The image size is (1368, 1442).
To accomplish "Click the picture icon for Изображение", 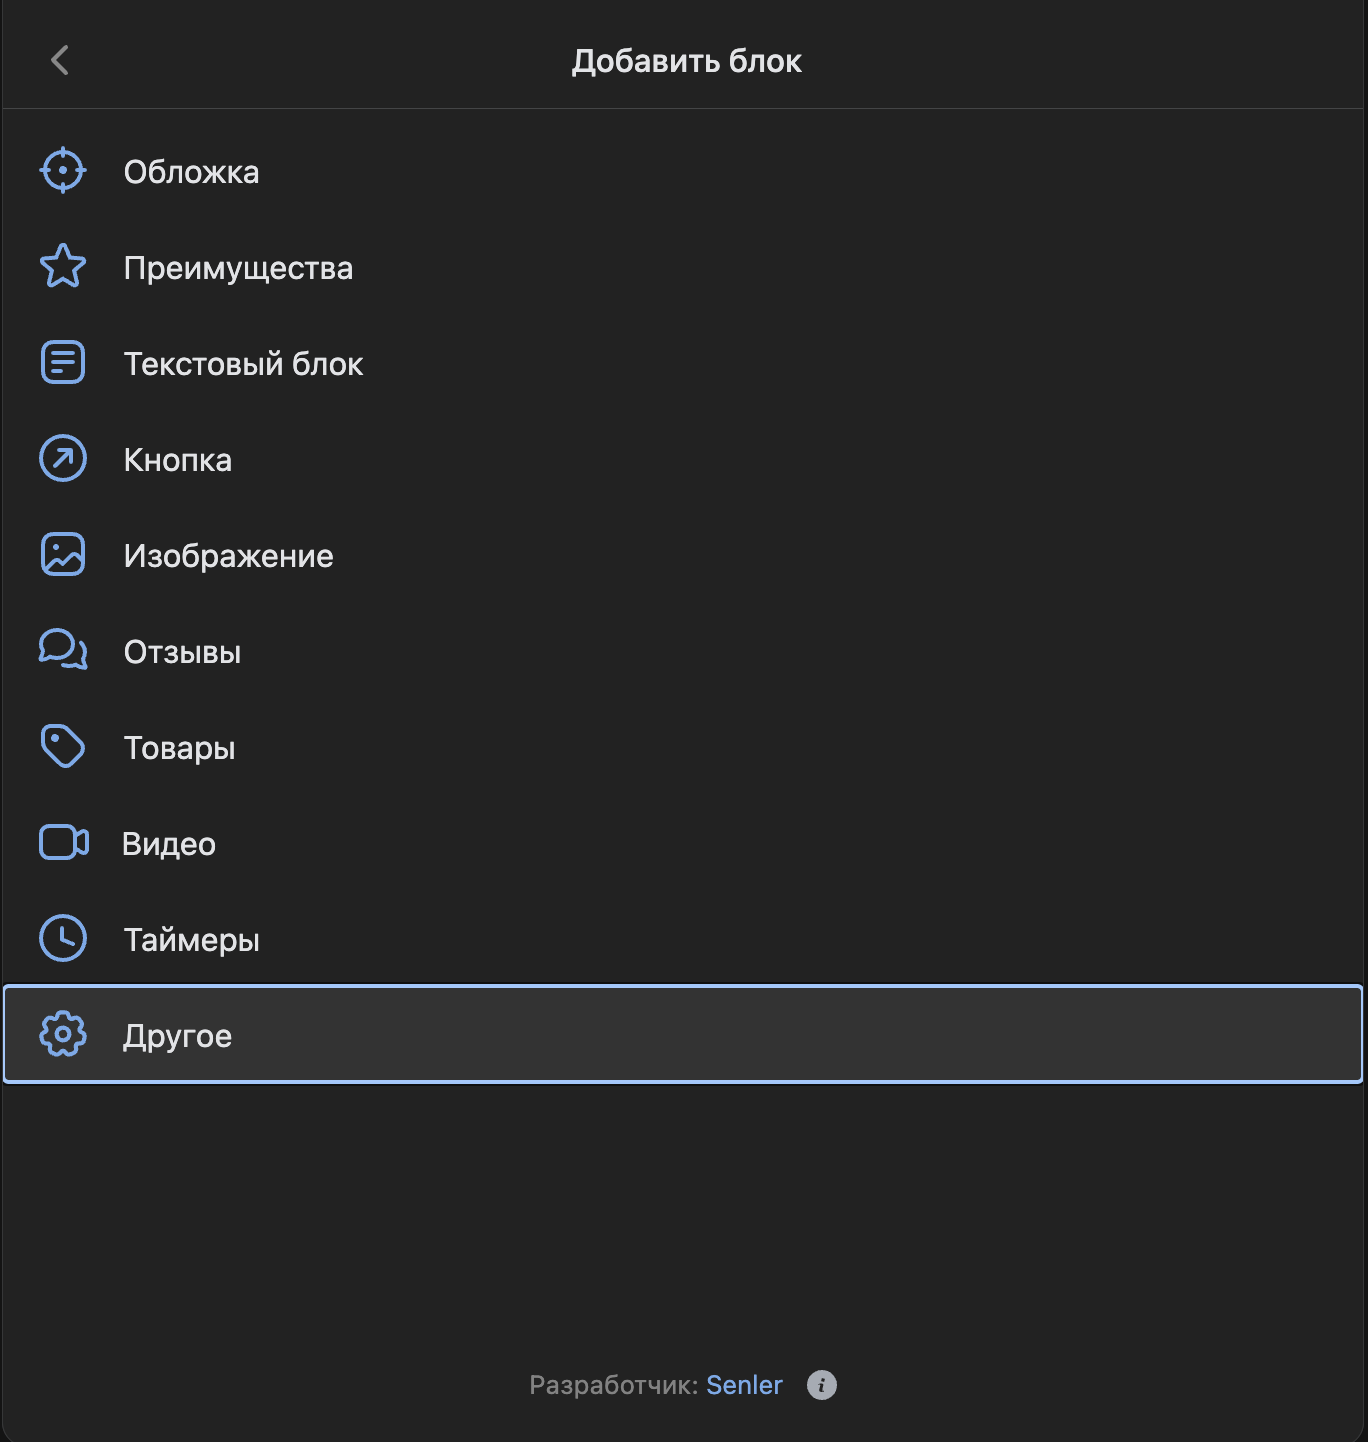I will click(63, 555).
